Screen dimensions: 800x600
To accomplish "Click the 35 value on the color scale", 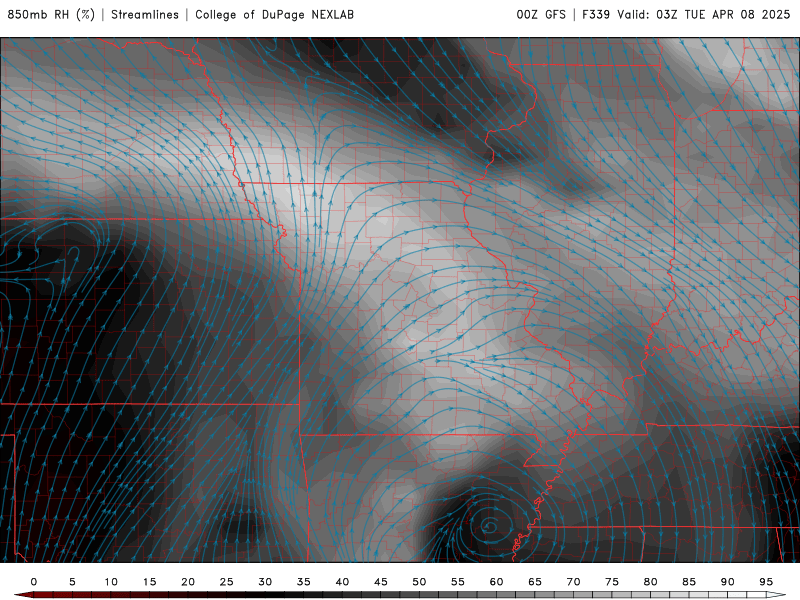I will (x=304, y=582).
